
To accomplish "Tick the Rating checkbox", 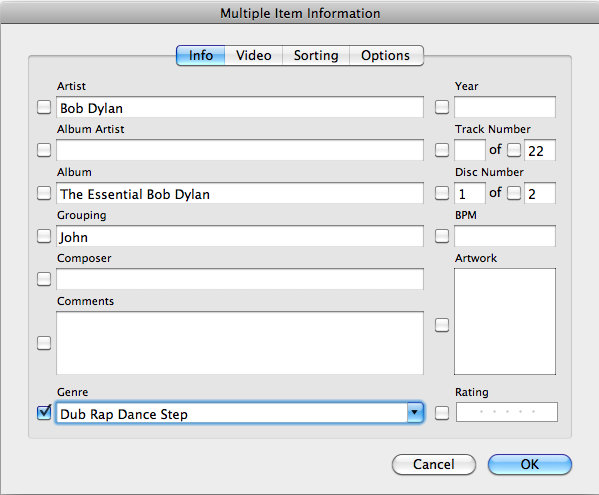I will [442, 412].
